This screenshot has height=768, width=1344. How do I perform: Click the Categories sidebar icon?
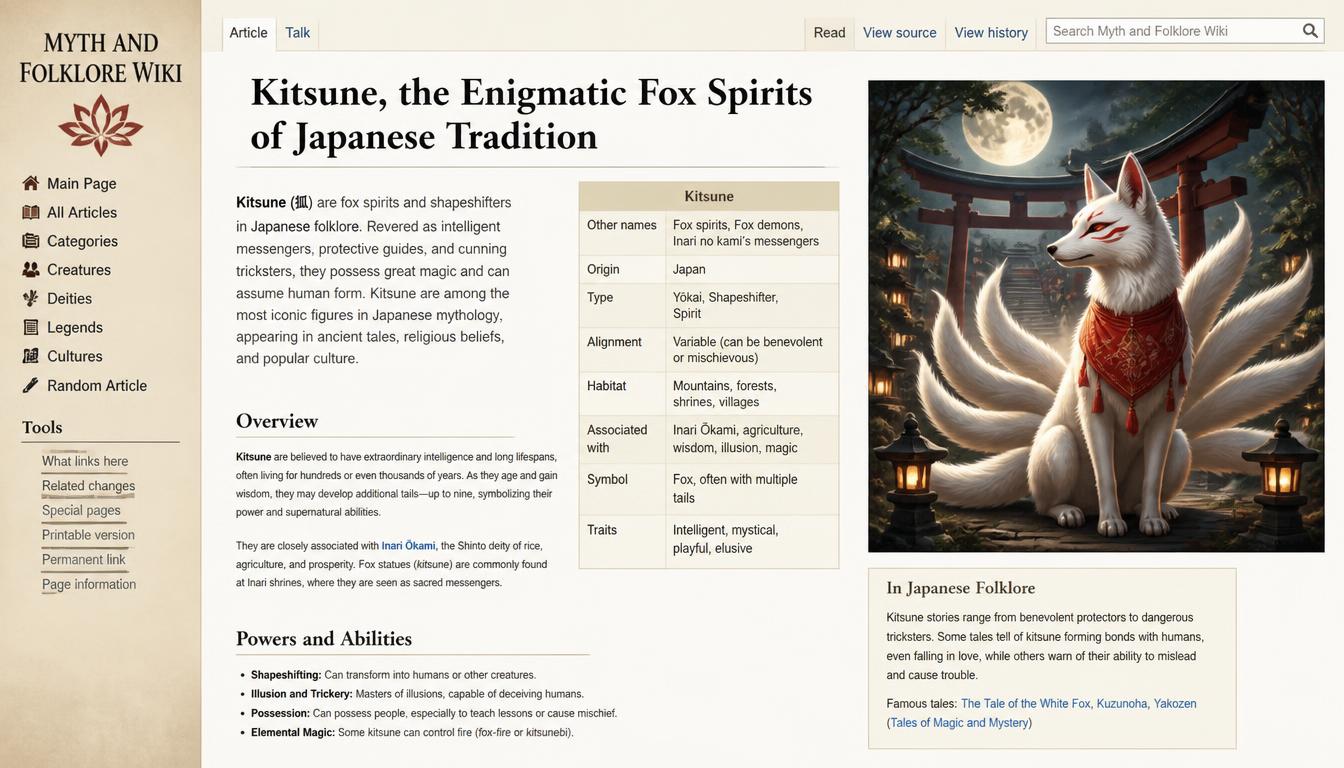coord(31,241)
